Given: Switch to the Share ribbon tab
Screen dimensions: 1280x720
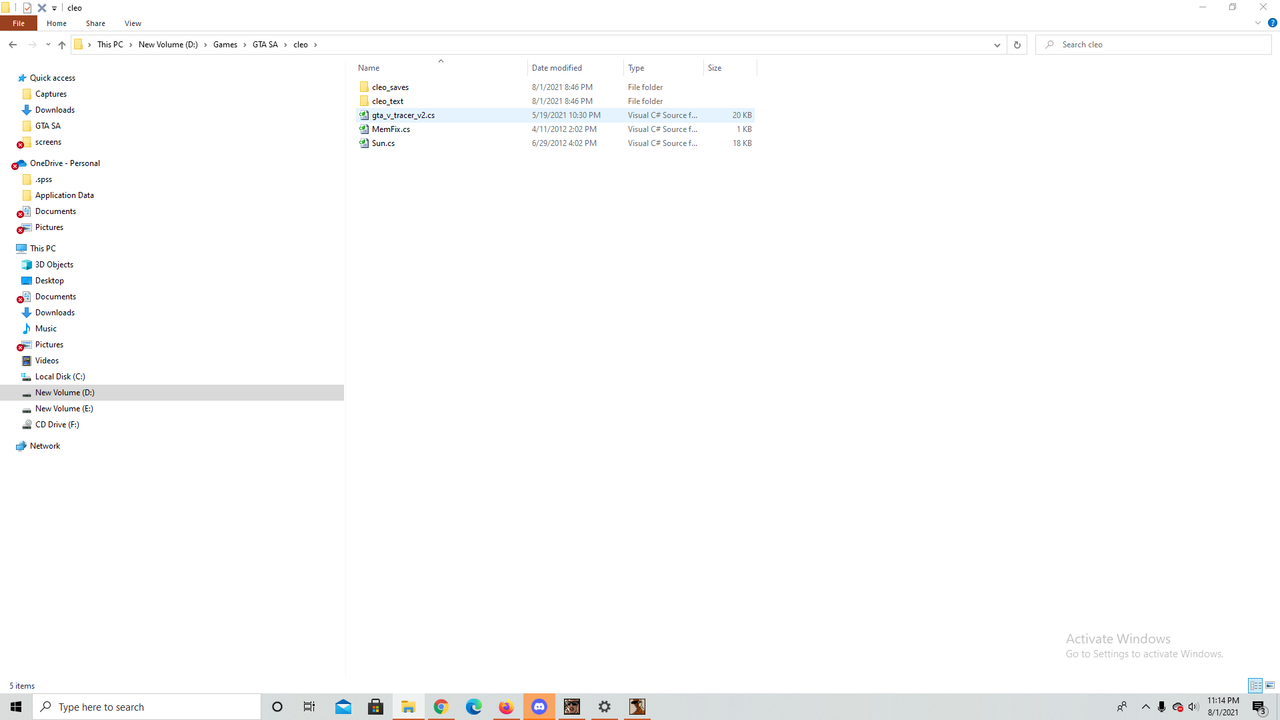Looking at the screenshot, I should pyautogui.click(x=95, y=23).
